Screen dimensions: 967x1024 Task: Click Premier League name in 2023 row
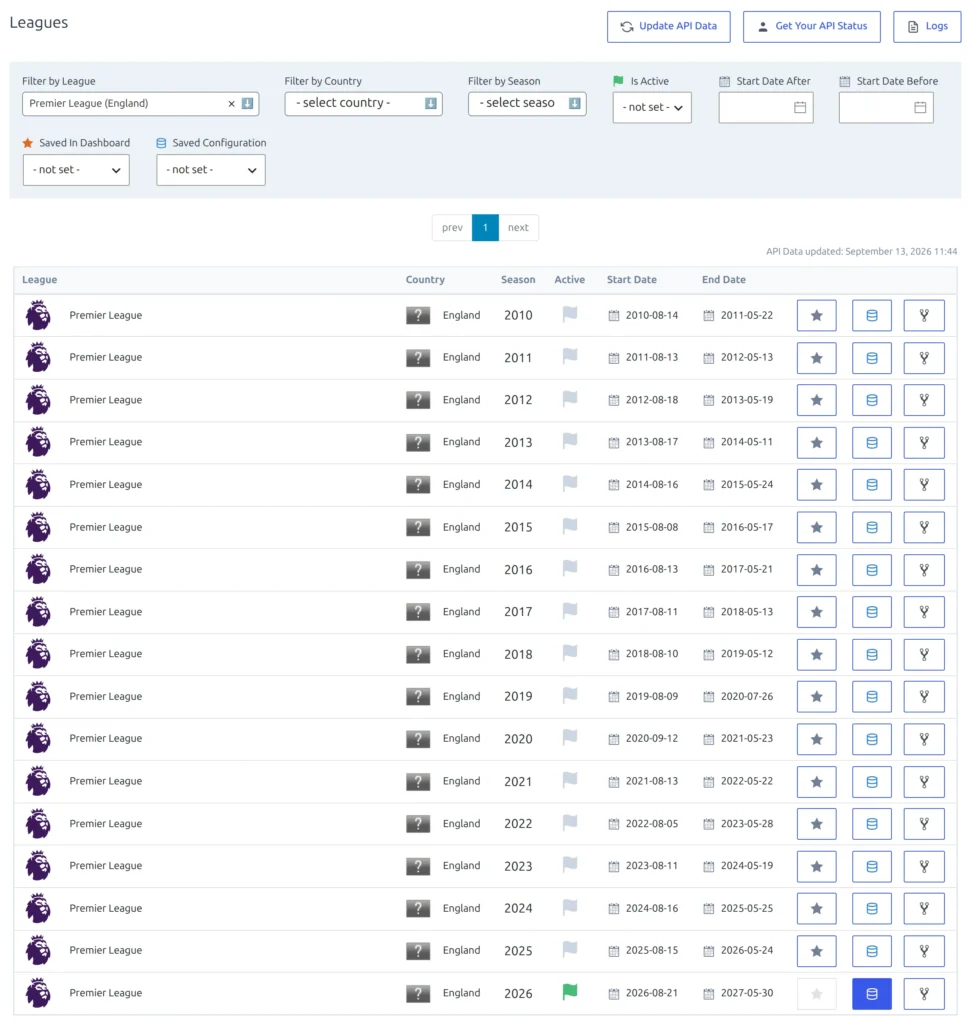(x=106, y=866)
